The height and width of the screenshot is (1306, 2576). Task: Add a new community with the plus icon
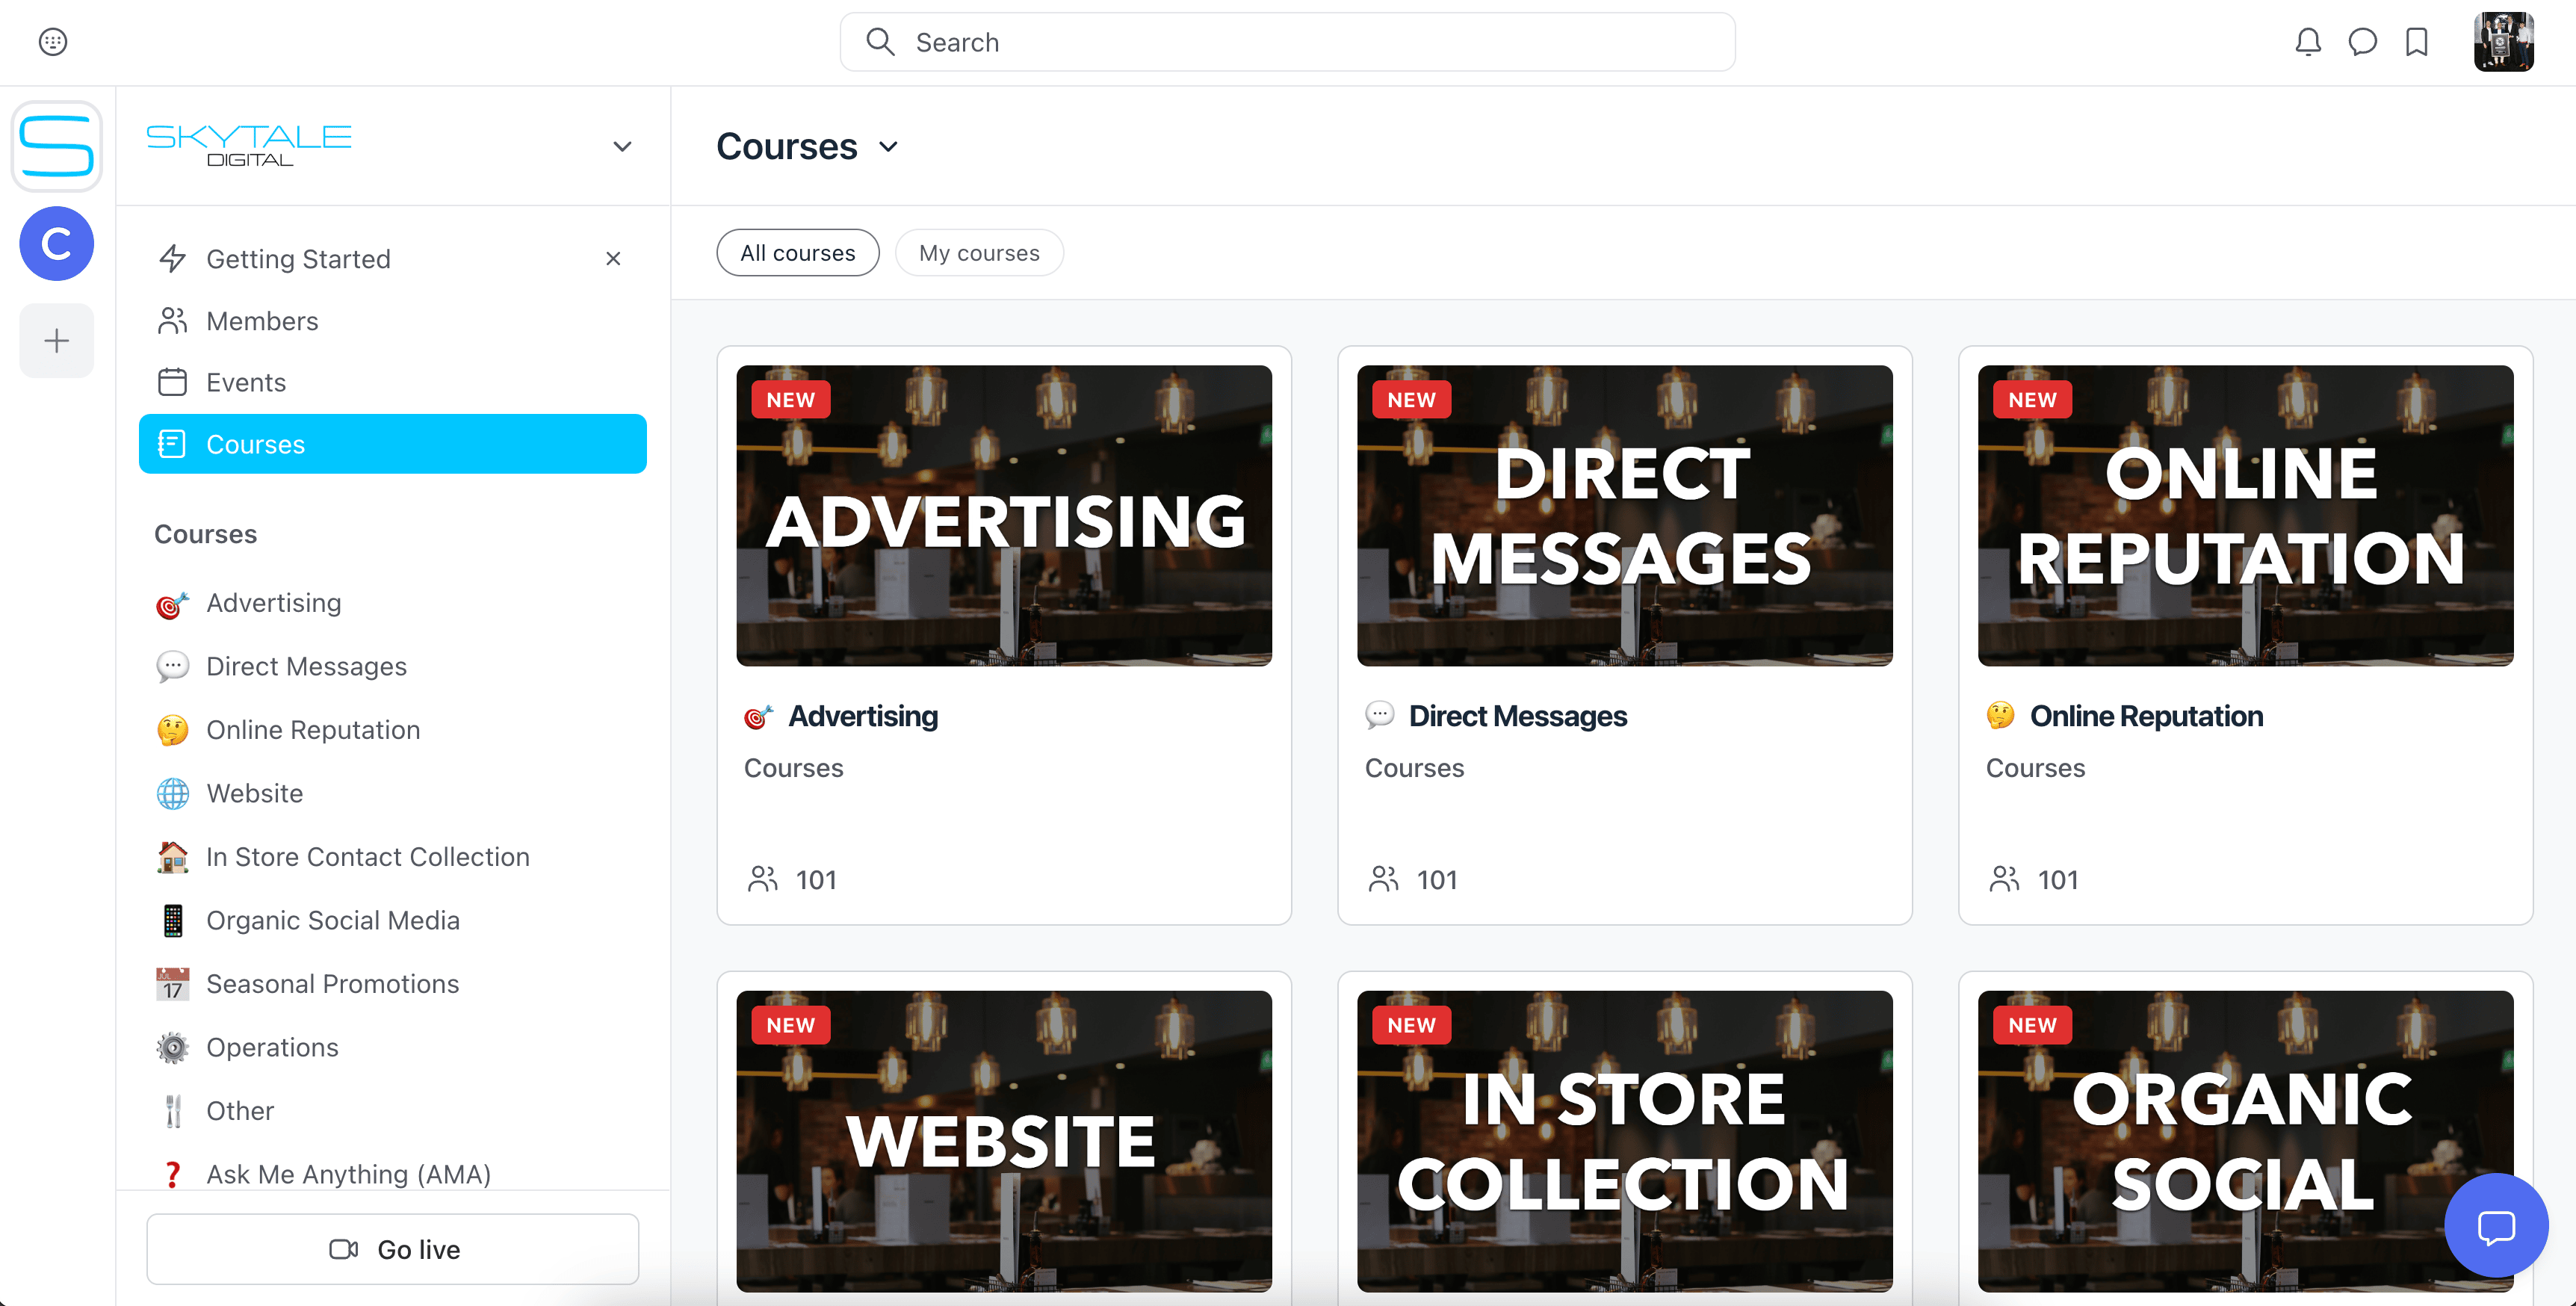coord(57,341)
